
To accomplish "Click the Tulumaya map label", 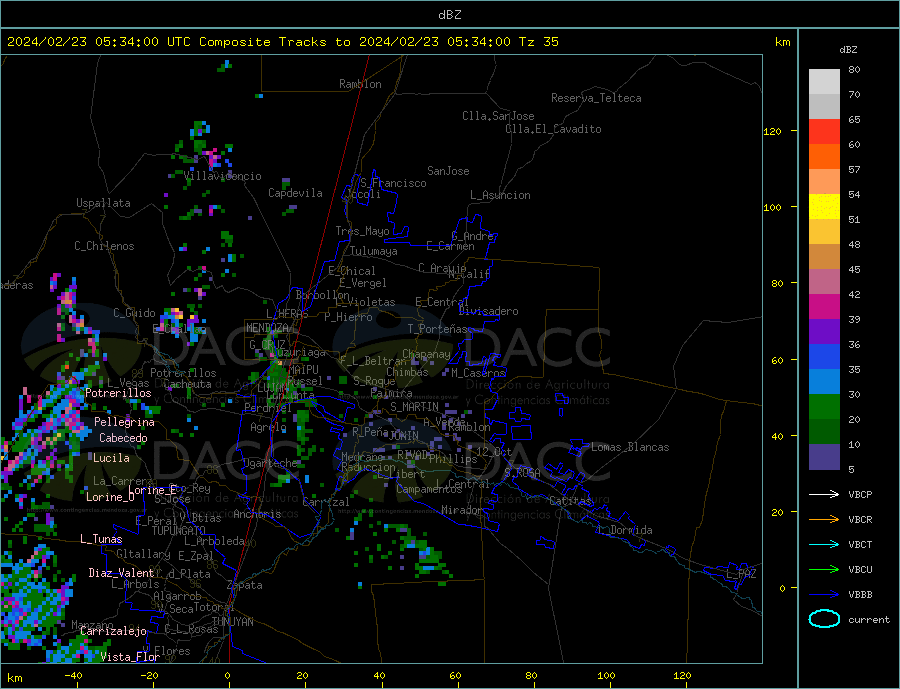I will (x=373, y=251).
